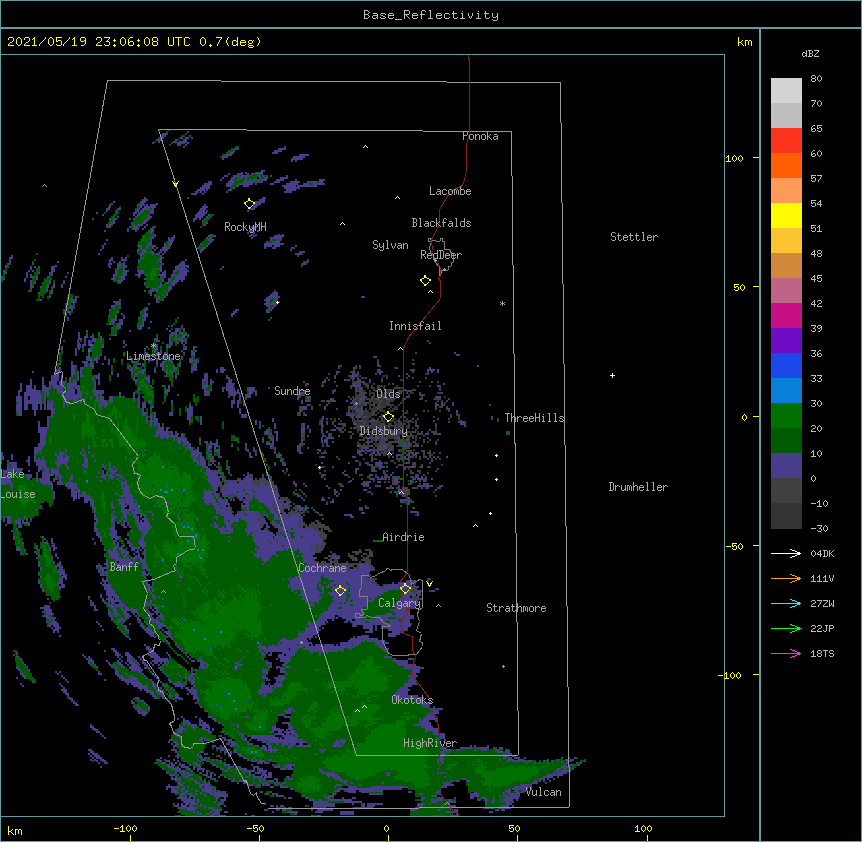Click the Calgary city label

click(400, 603)
